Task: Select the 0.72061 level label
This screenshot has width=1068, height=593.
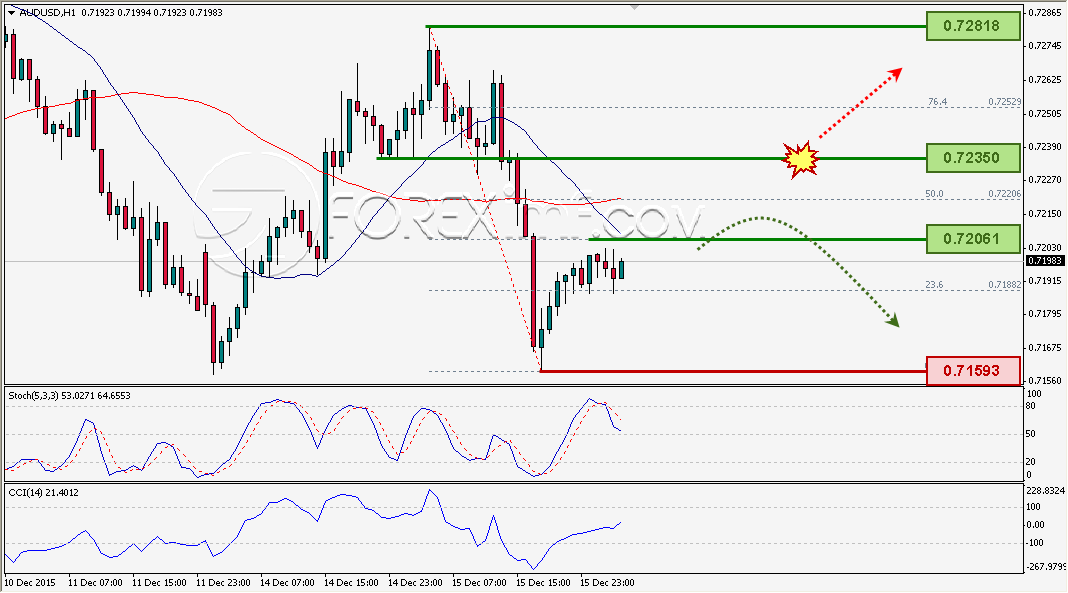Action: (x=973, y=239)
